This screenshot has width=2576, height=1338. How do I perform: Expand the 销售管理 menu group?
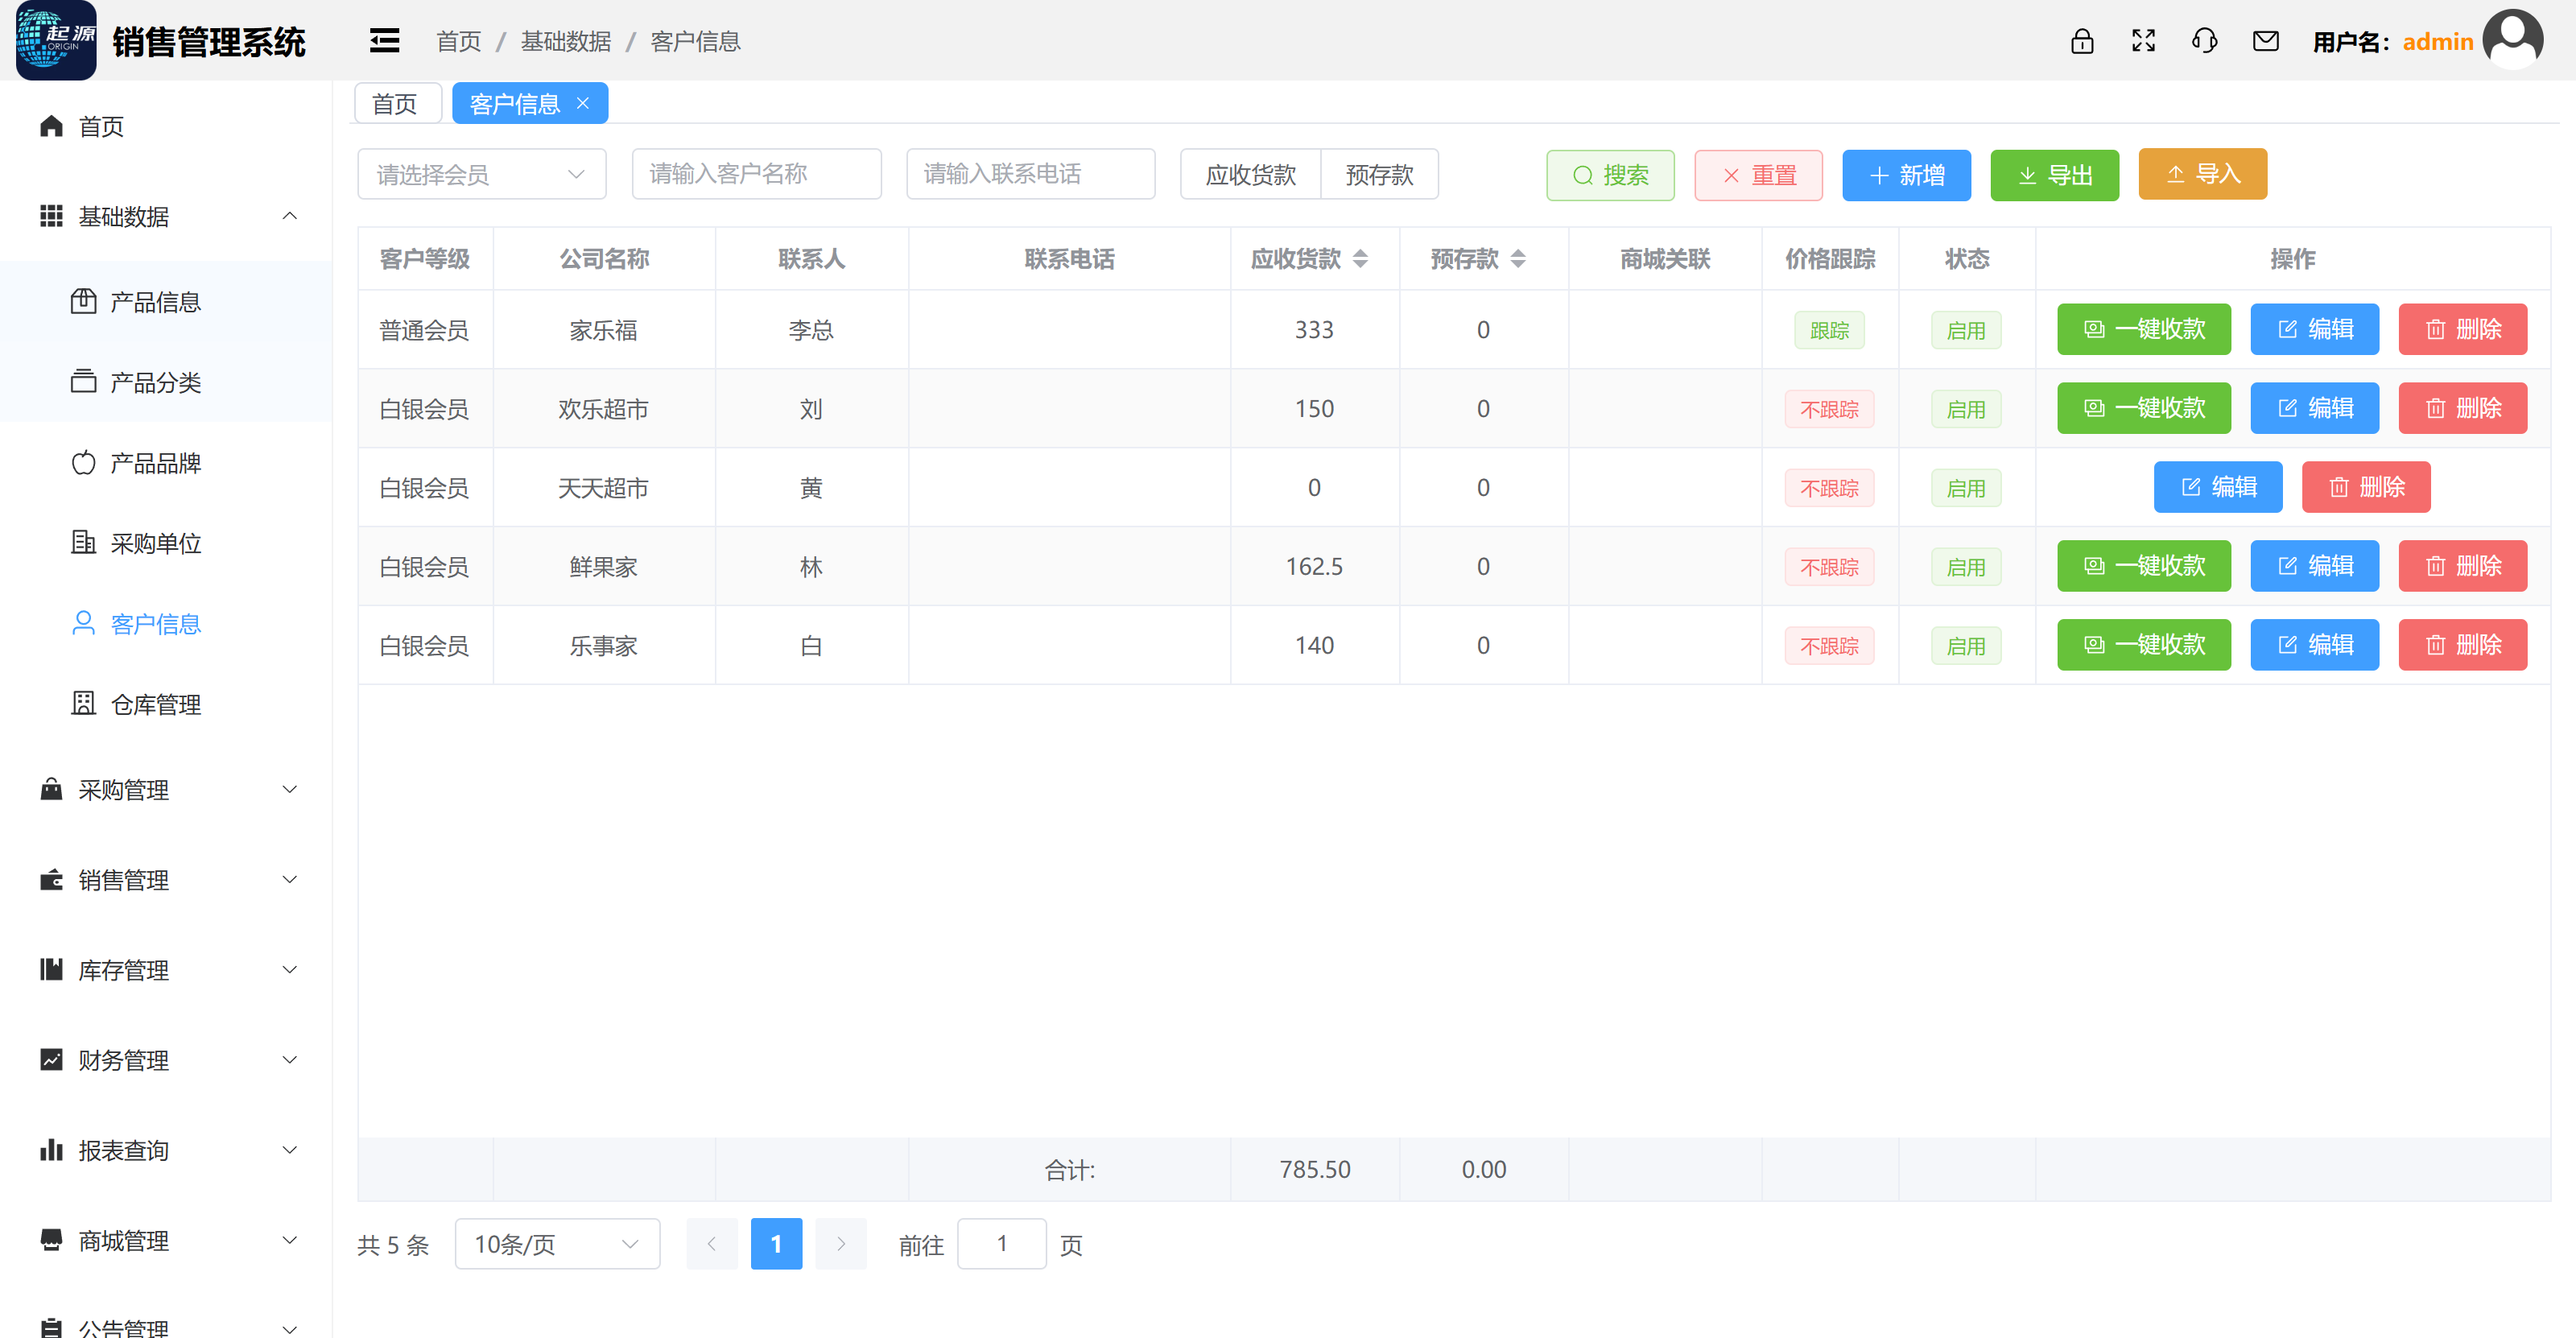(x=165, y=879)
